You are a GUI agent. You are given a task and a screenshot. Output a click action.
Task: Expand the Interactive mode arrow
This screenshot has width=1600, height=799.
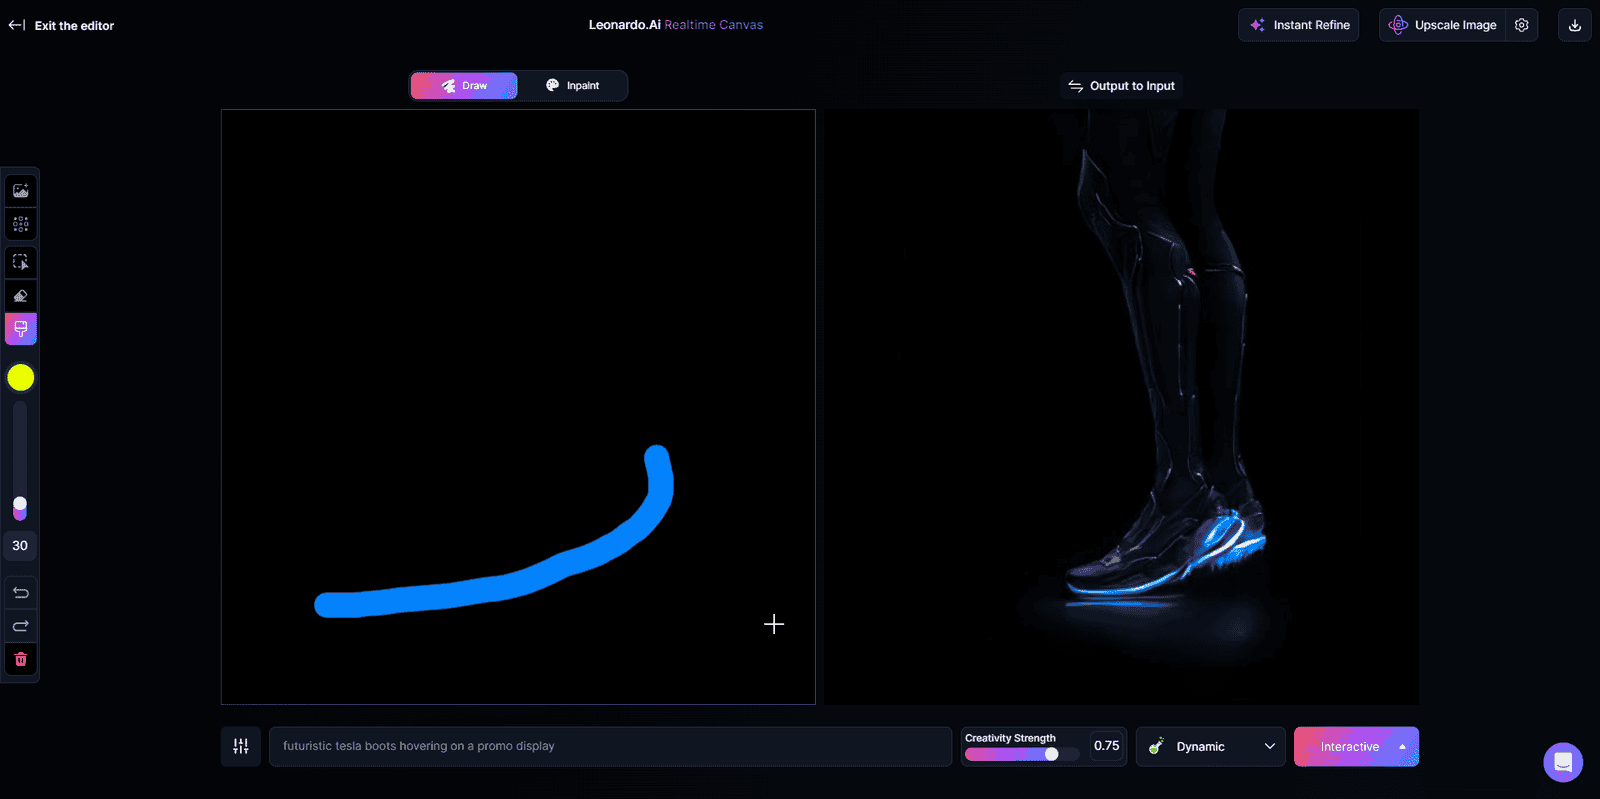point(1403,746)
